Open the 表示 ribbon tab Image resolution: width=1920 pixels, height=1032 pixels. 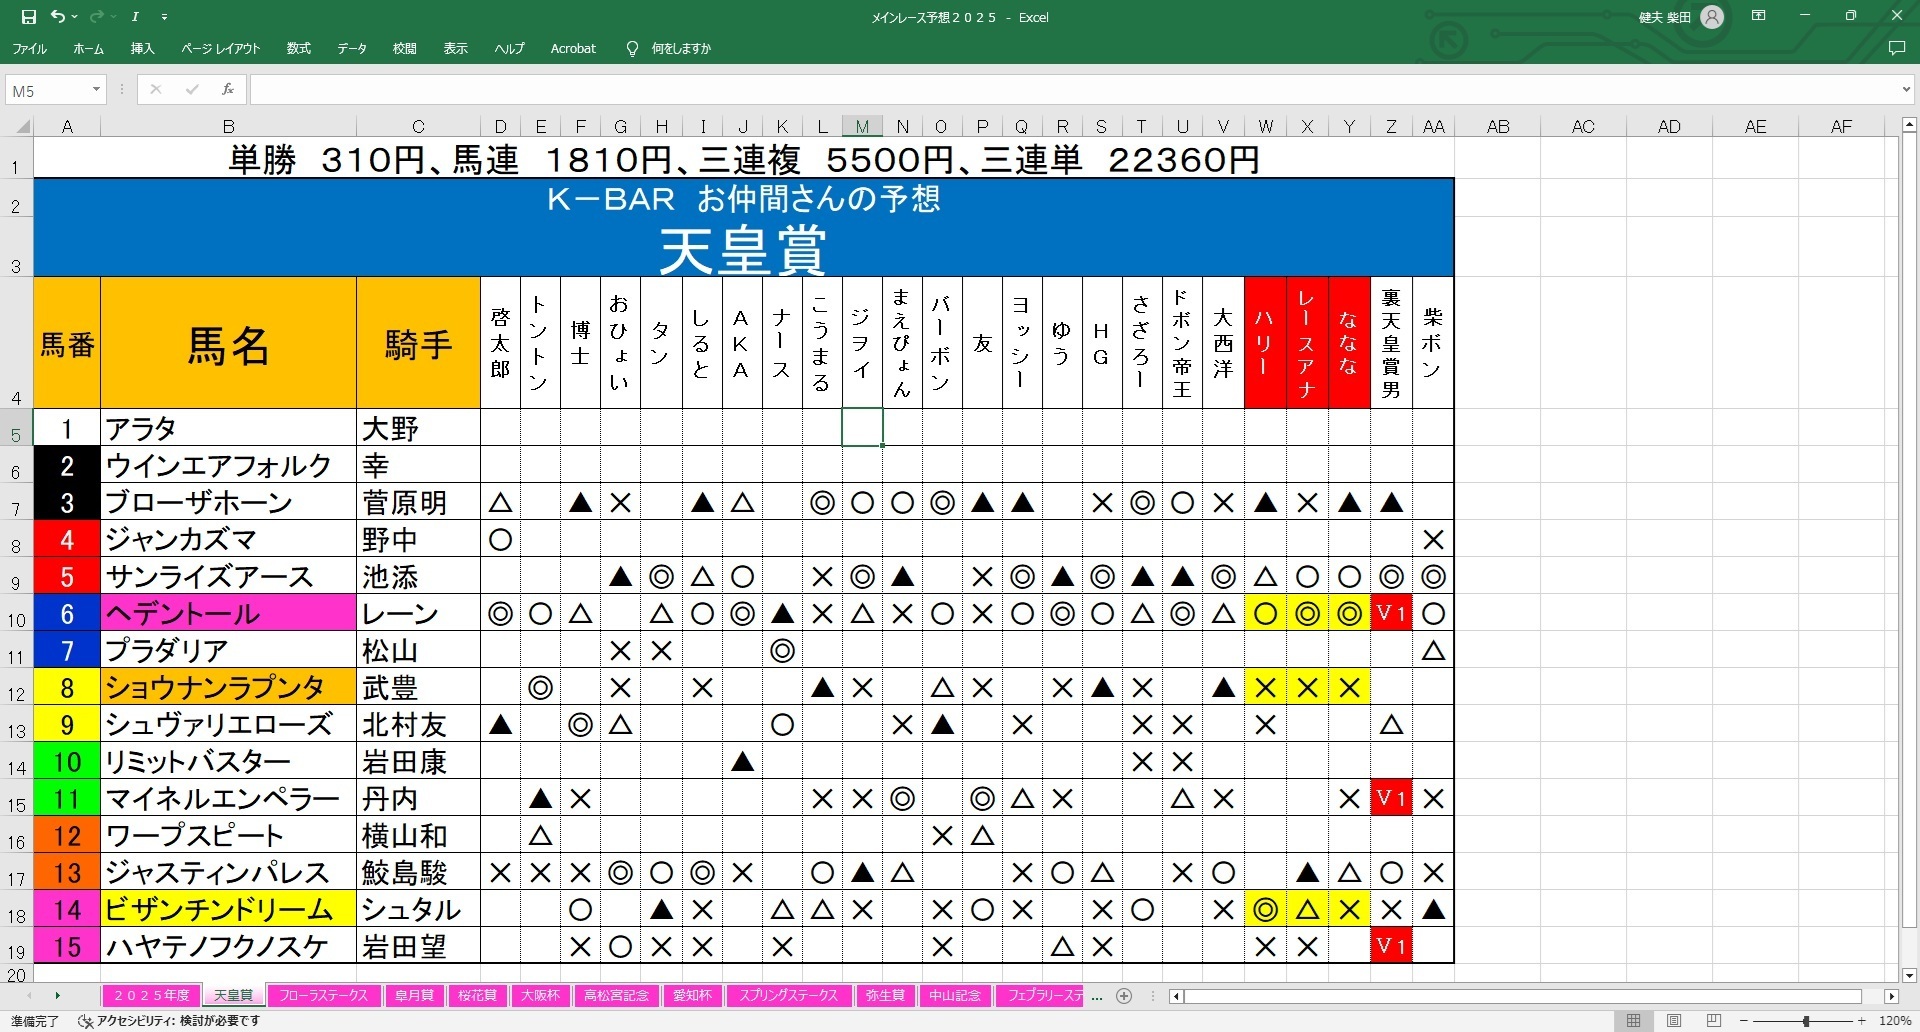pos(455,48)
